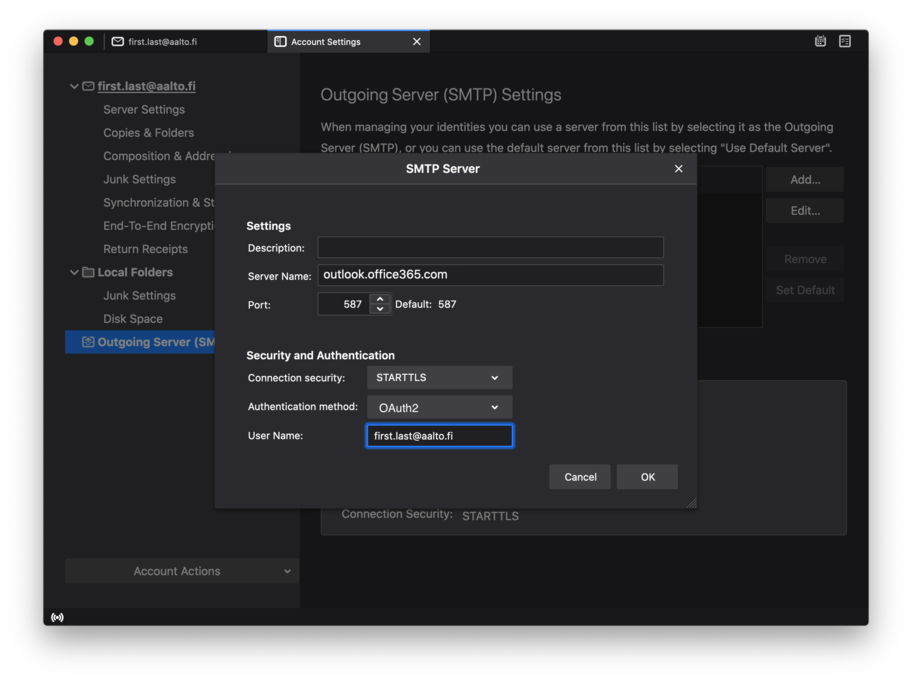Click the Description text field
This screenshot has width=912, height=683.
(490, 247)
